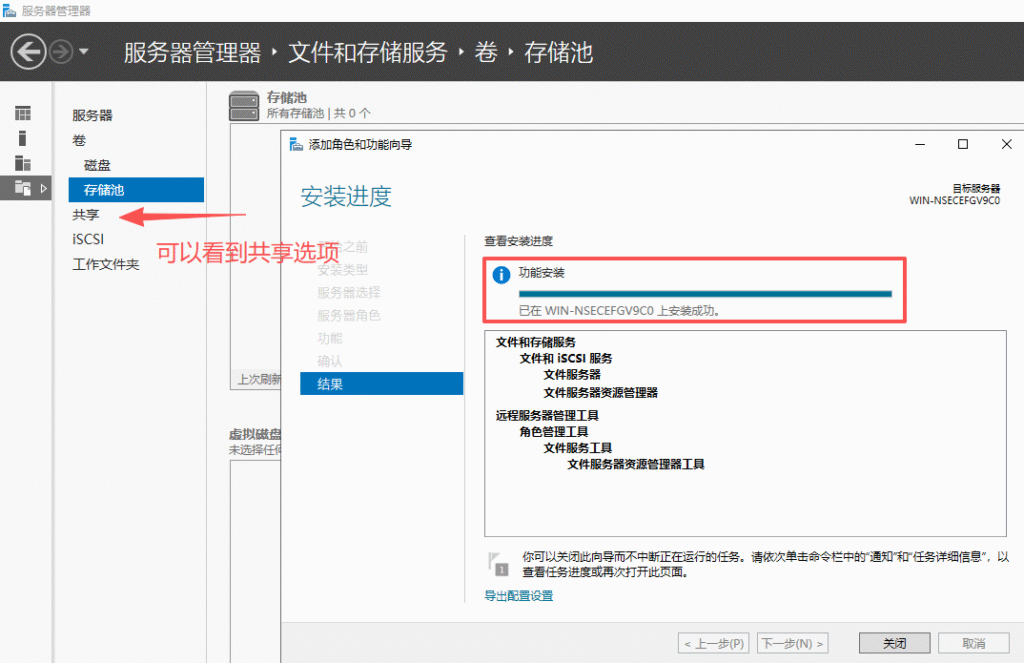Select 服务器 in the navigation pane
This screenshot has width=1024, height=663.
[x=92, y=116]
